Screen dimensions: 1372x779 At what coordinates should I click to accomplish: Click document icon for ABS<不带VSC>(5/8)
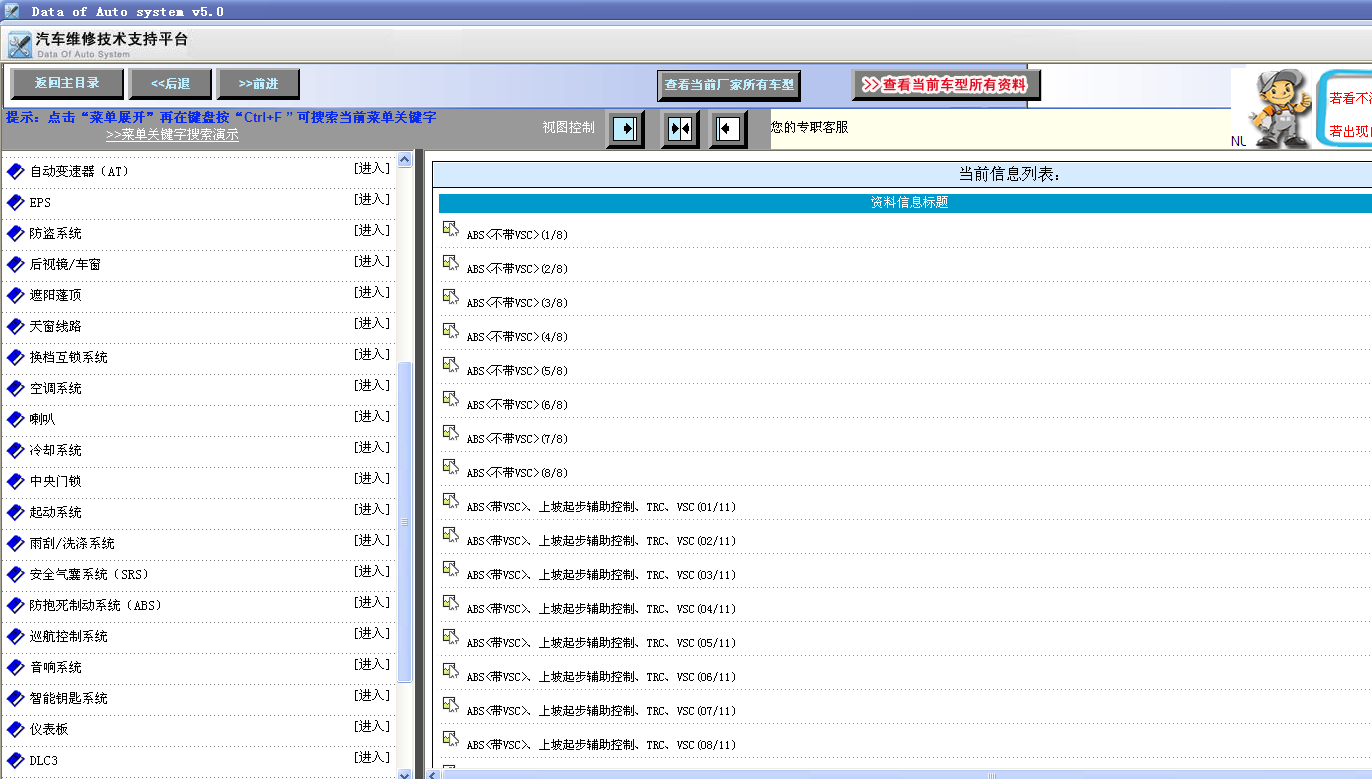tap(450, 365)
